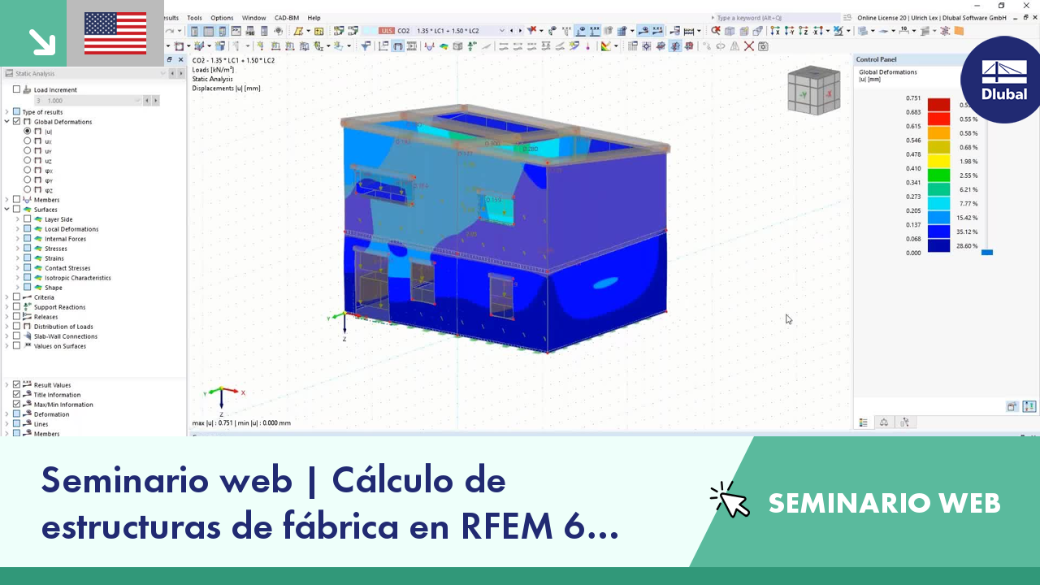Expand the Support Reactions tree node
Viewport: 1040px width, 585px height.
7,307
